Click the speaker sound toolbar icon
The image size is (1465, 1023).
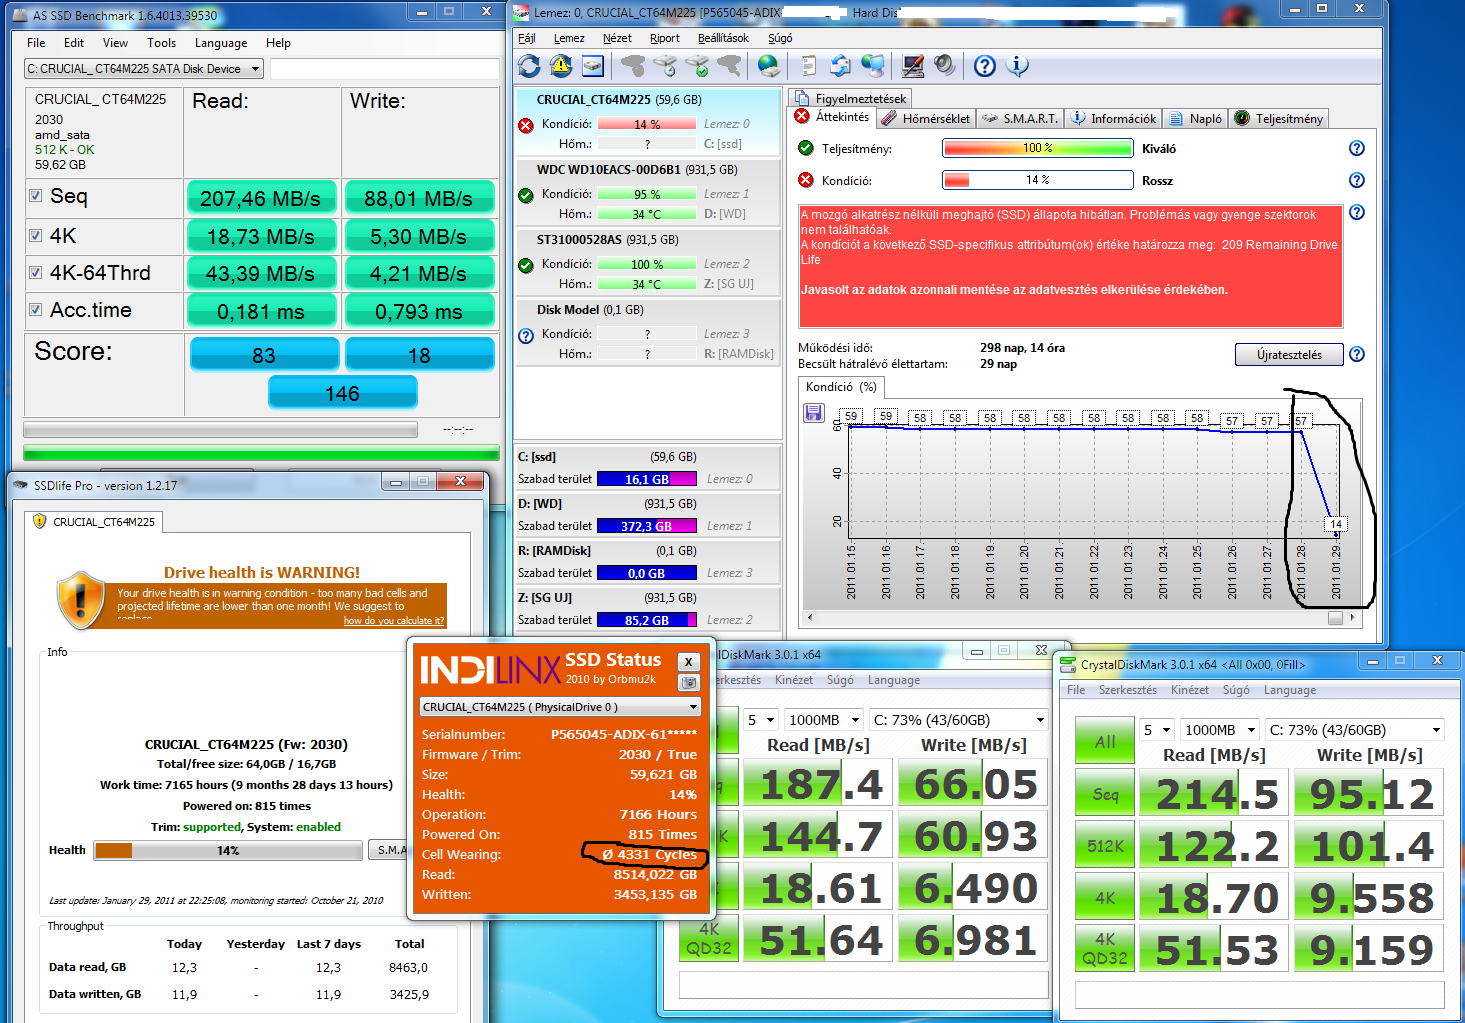[x=945, y=66]
